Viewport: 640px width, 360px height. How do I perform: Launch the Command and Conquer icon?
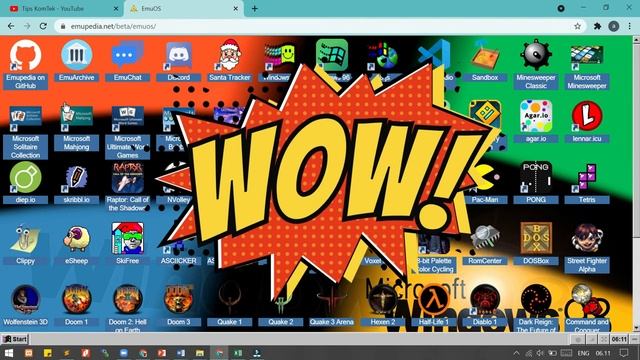pyautogui.click(x=587, y=309)
